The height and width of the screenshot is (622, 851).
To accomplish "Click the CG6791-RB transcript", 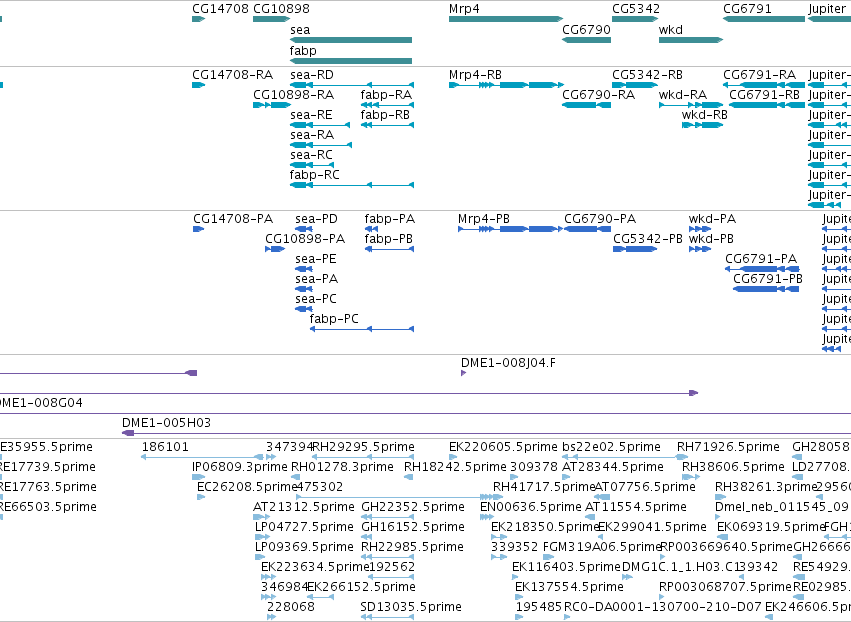I will click(x=767, y=105).
